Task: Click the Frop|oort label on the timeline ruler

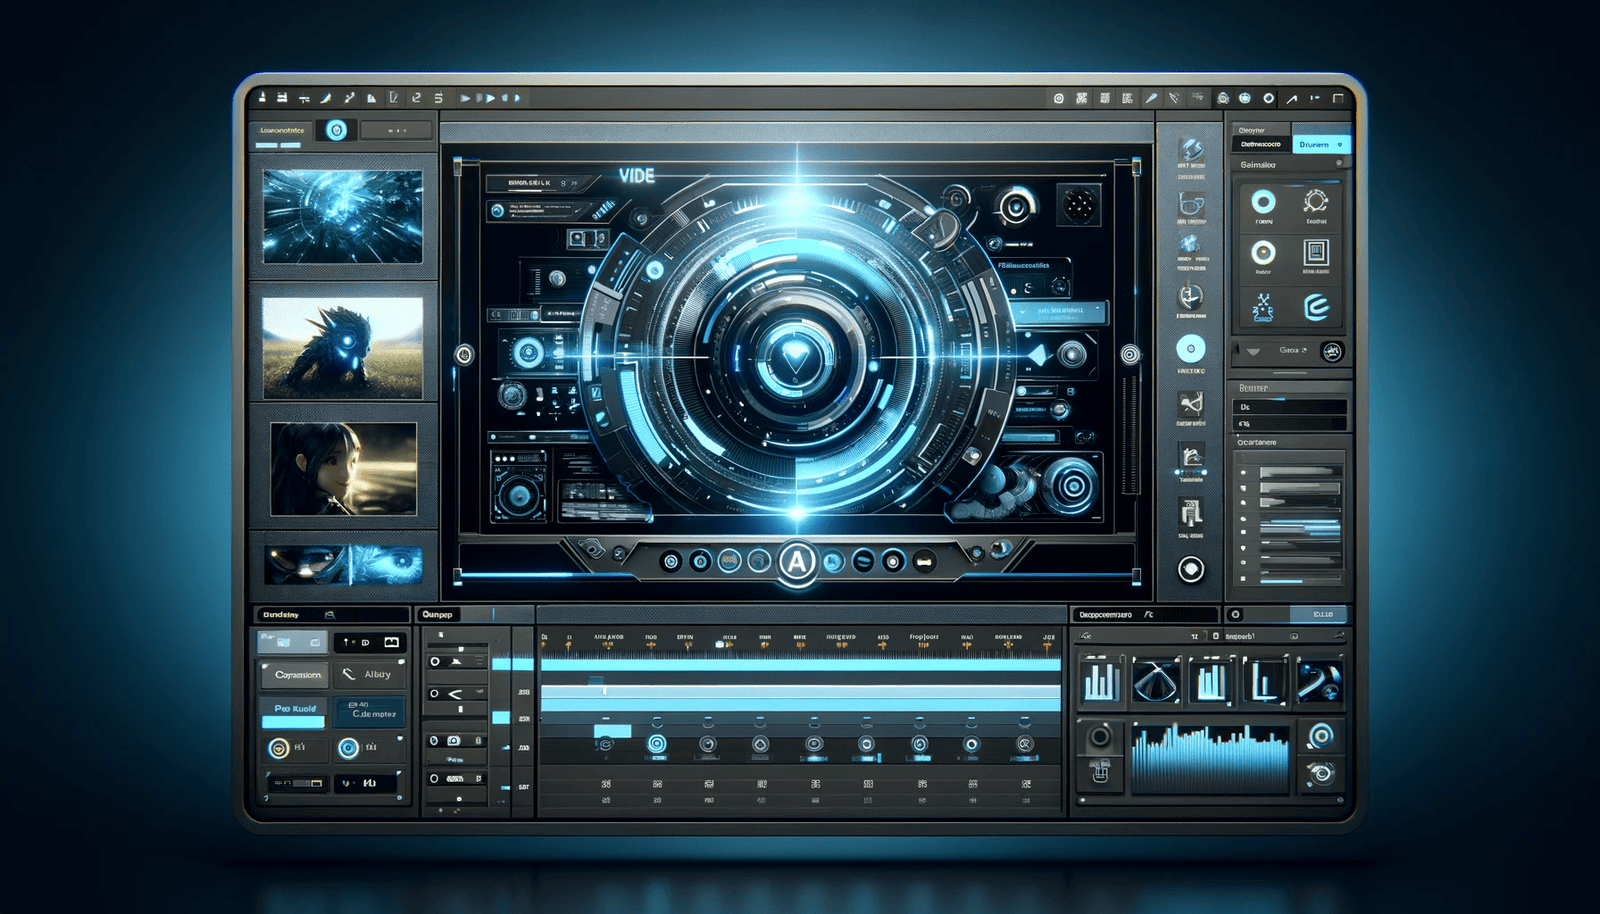Action: [924, 637]
